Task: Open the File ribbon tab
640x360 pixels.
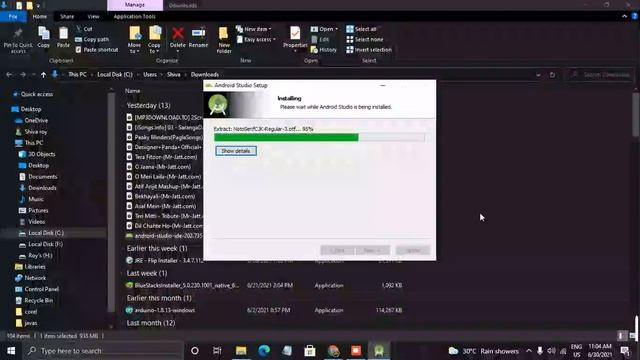Action: click(x=13, y=16)
